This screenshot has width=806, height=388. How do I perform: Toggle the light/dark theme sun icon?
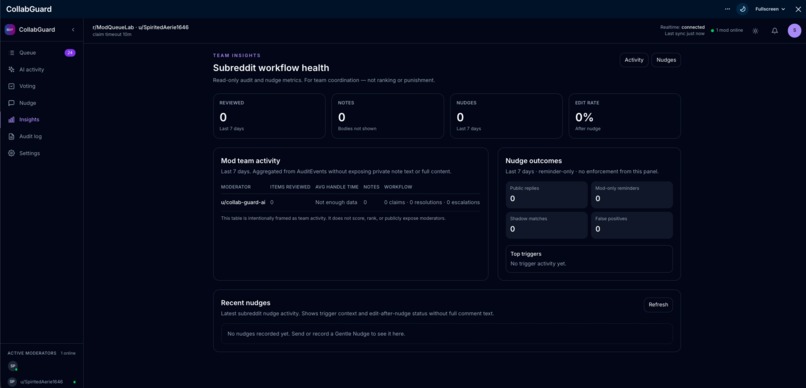point(755,31)
